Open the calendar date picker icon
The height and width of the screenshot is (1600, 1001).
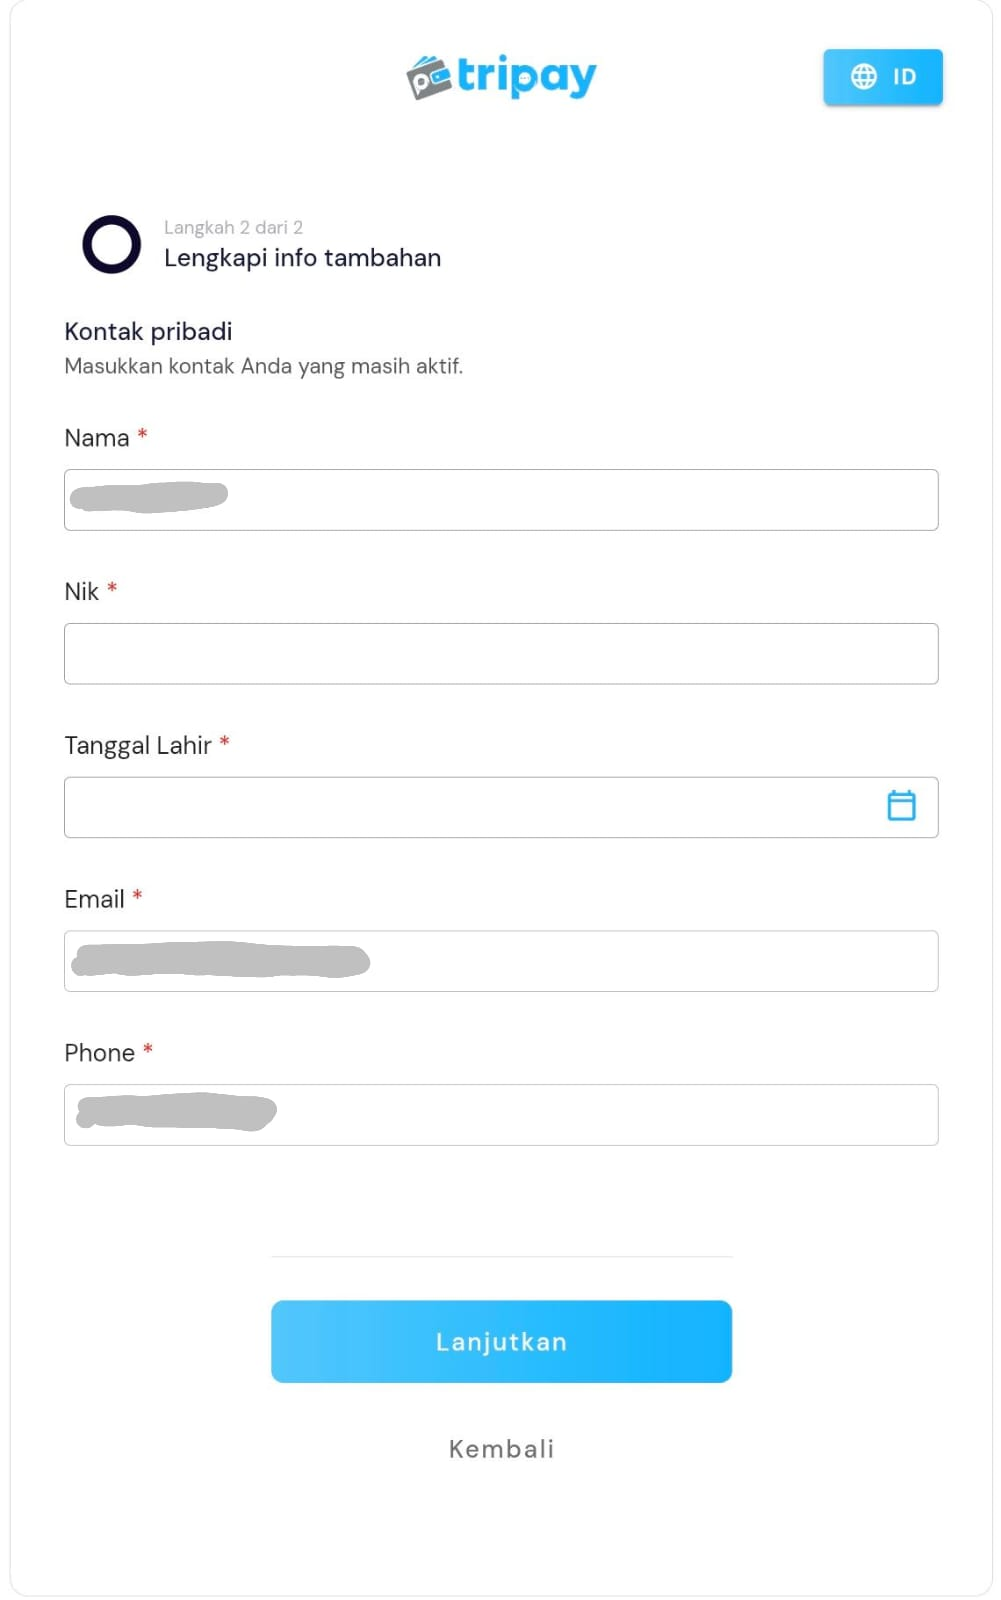pyautogui.click(x=901, y=806)
